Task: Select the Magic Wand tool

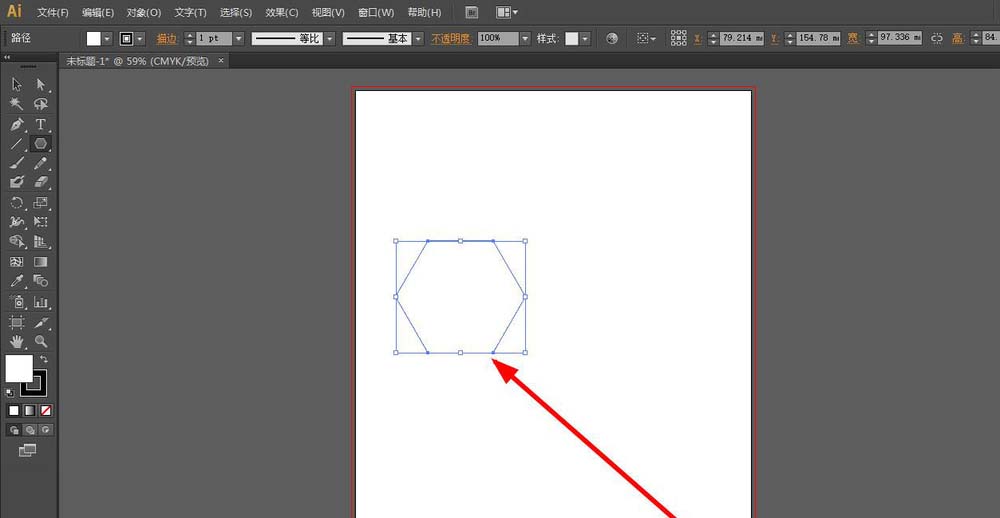Action: point(17,104)
